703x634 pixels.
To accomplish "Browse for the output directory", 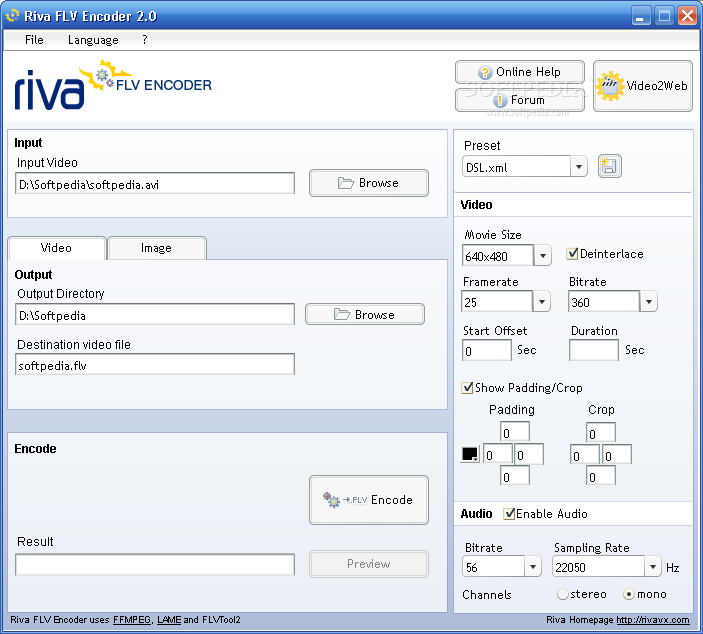I will coord(365,314).
